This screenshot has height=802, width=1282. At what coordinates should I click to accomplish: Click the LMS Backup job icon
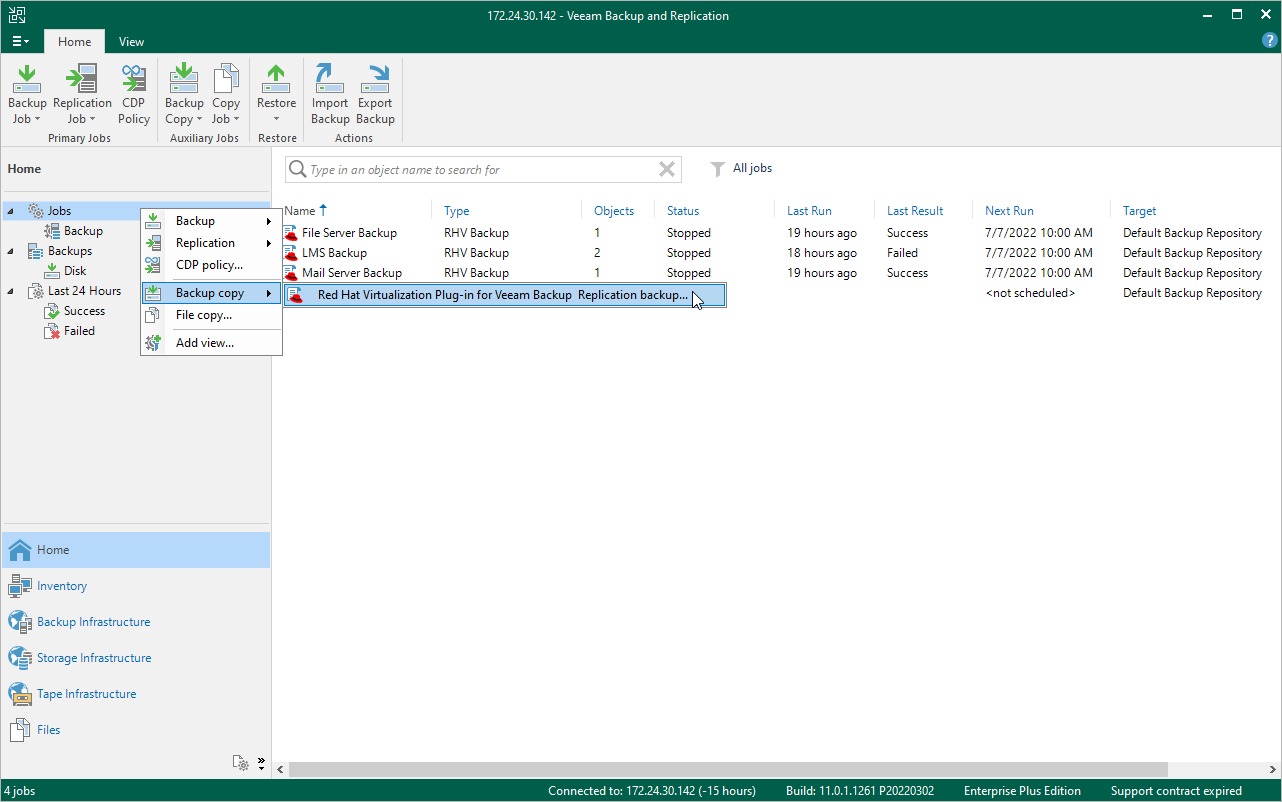click(291, 253)
